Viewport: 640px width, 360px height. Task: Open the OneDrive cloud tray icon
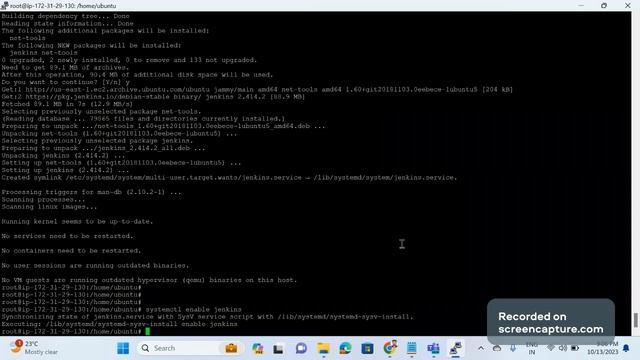point(497,348)
